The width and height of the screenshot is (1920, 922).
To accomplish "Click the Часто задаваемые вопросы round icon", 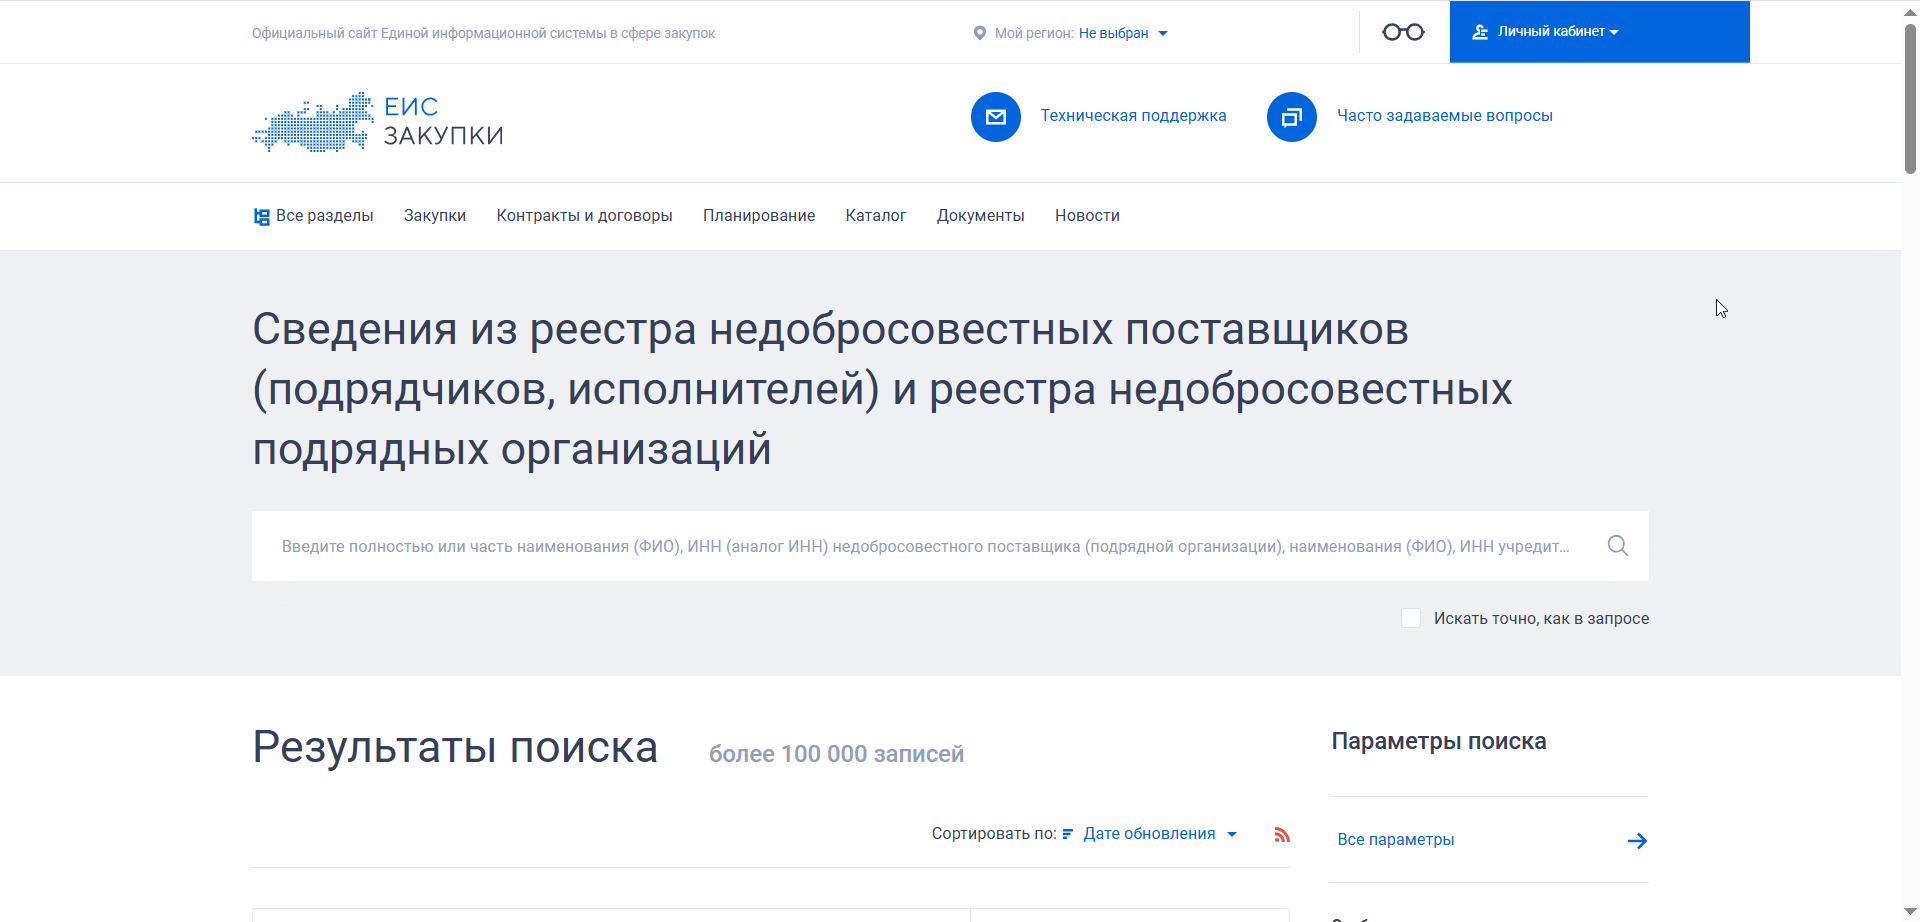I will coord(1291,117).
